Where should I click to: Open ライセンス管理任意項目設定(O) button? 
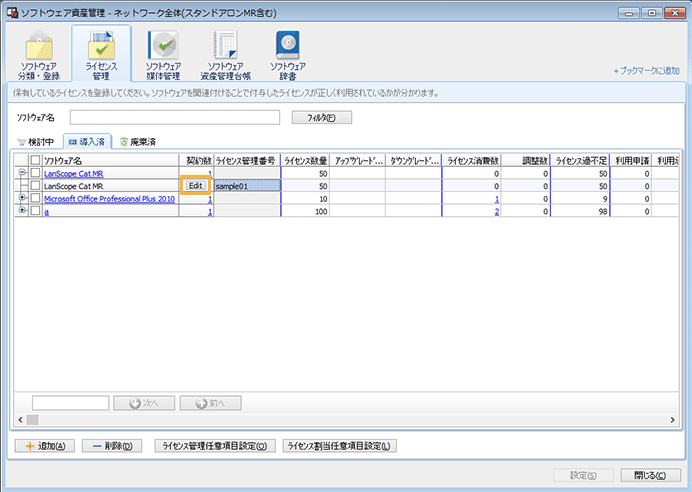pos(215,446)
